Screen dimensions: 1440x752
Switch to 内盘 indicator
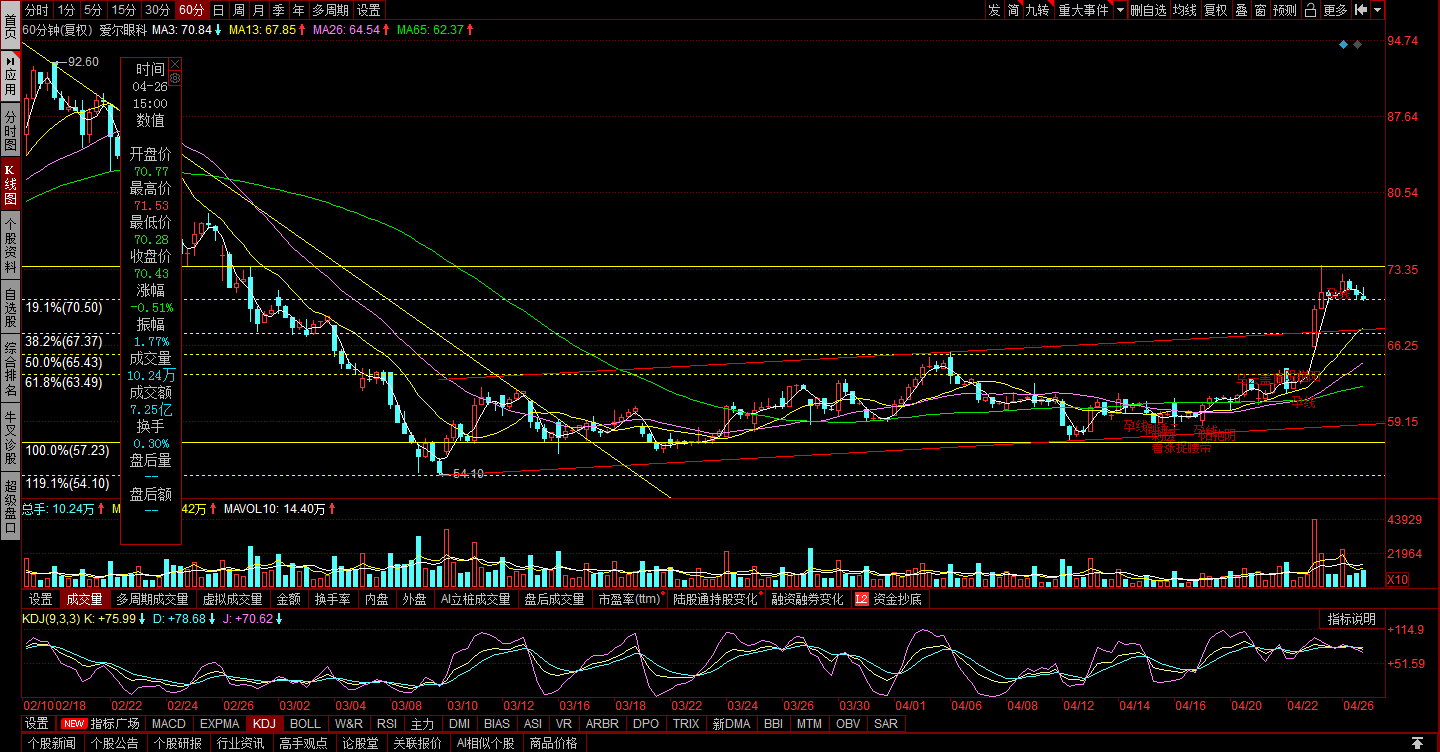[x=376, y=599]
